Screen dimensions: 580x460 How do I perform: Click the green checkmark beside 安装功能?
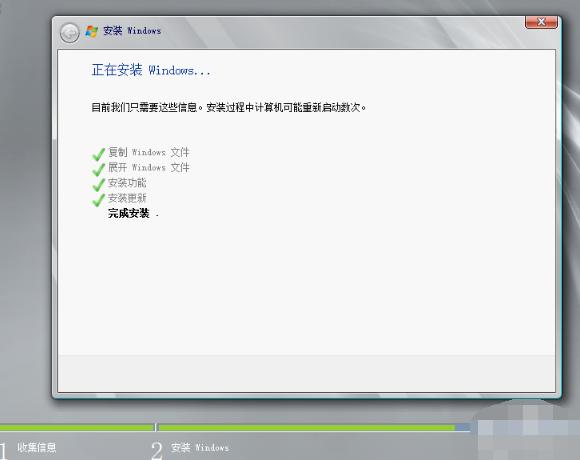[99, 184]
